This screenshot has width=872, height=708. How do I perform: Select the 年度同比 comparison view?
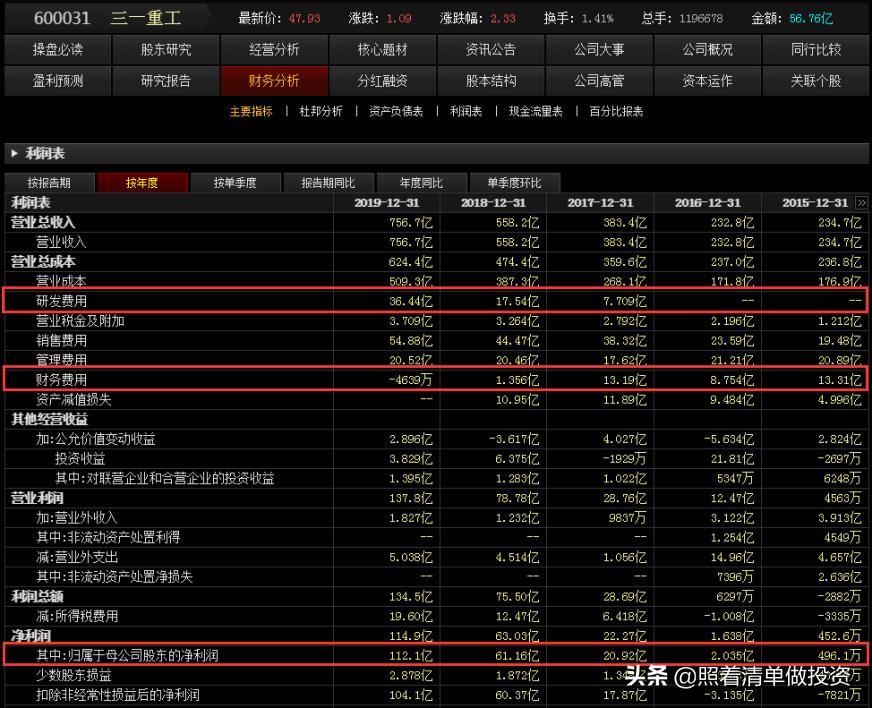pos(420,182)
